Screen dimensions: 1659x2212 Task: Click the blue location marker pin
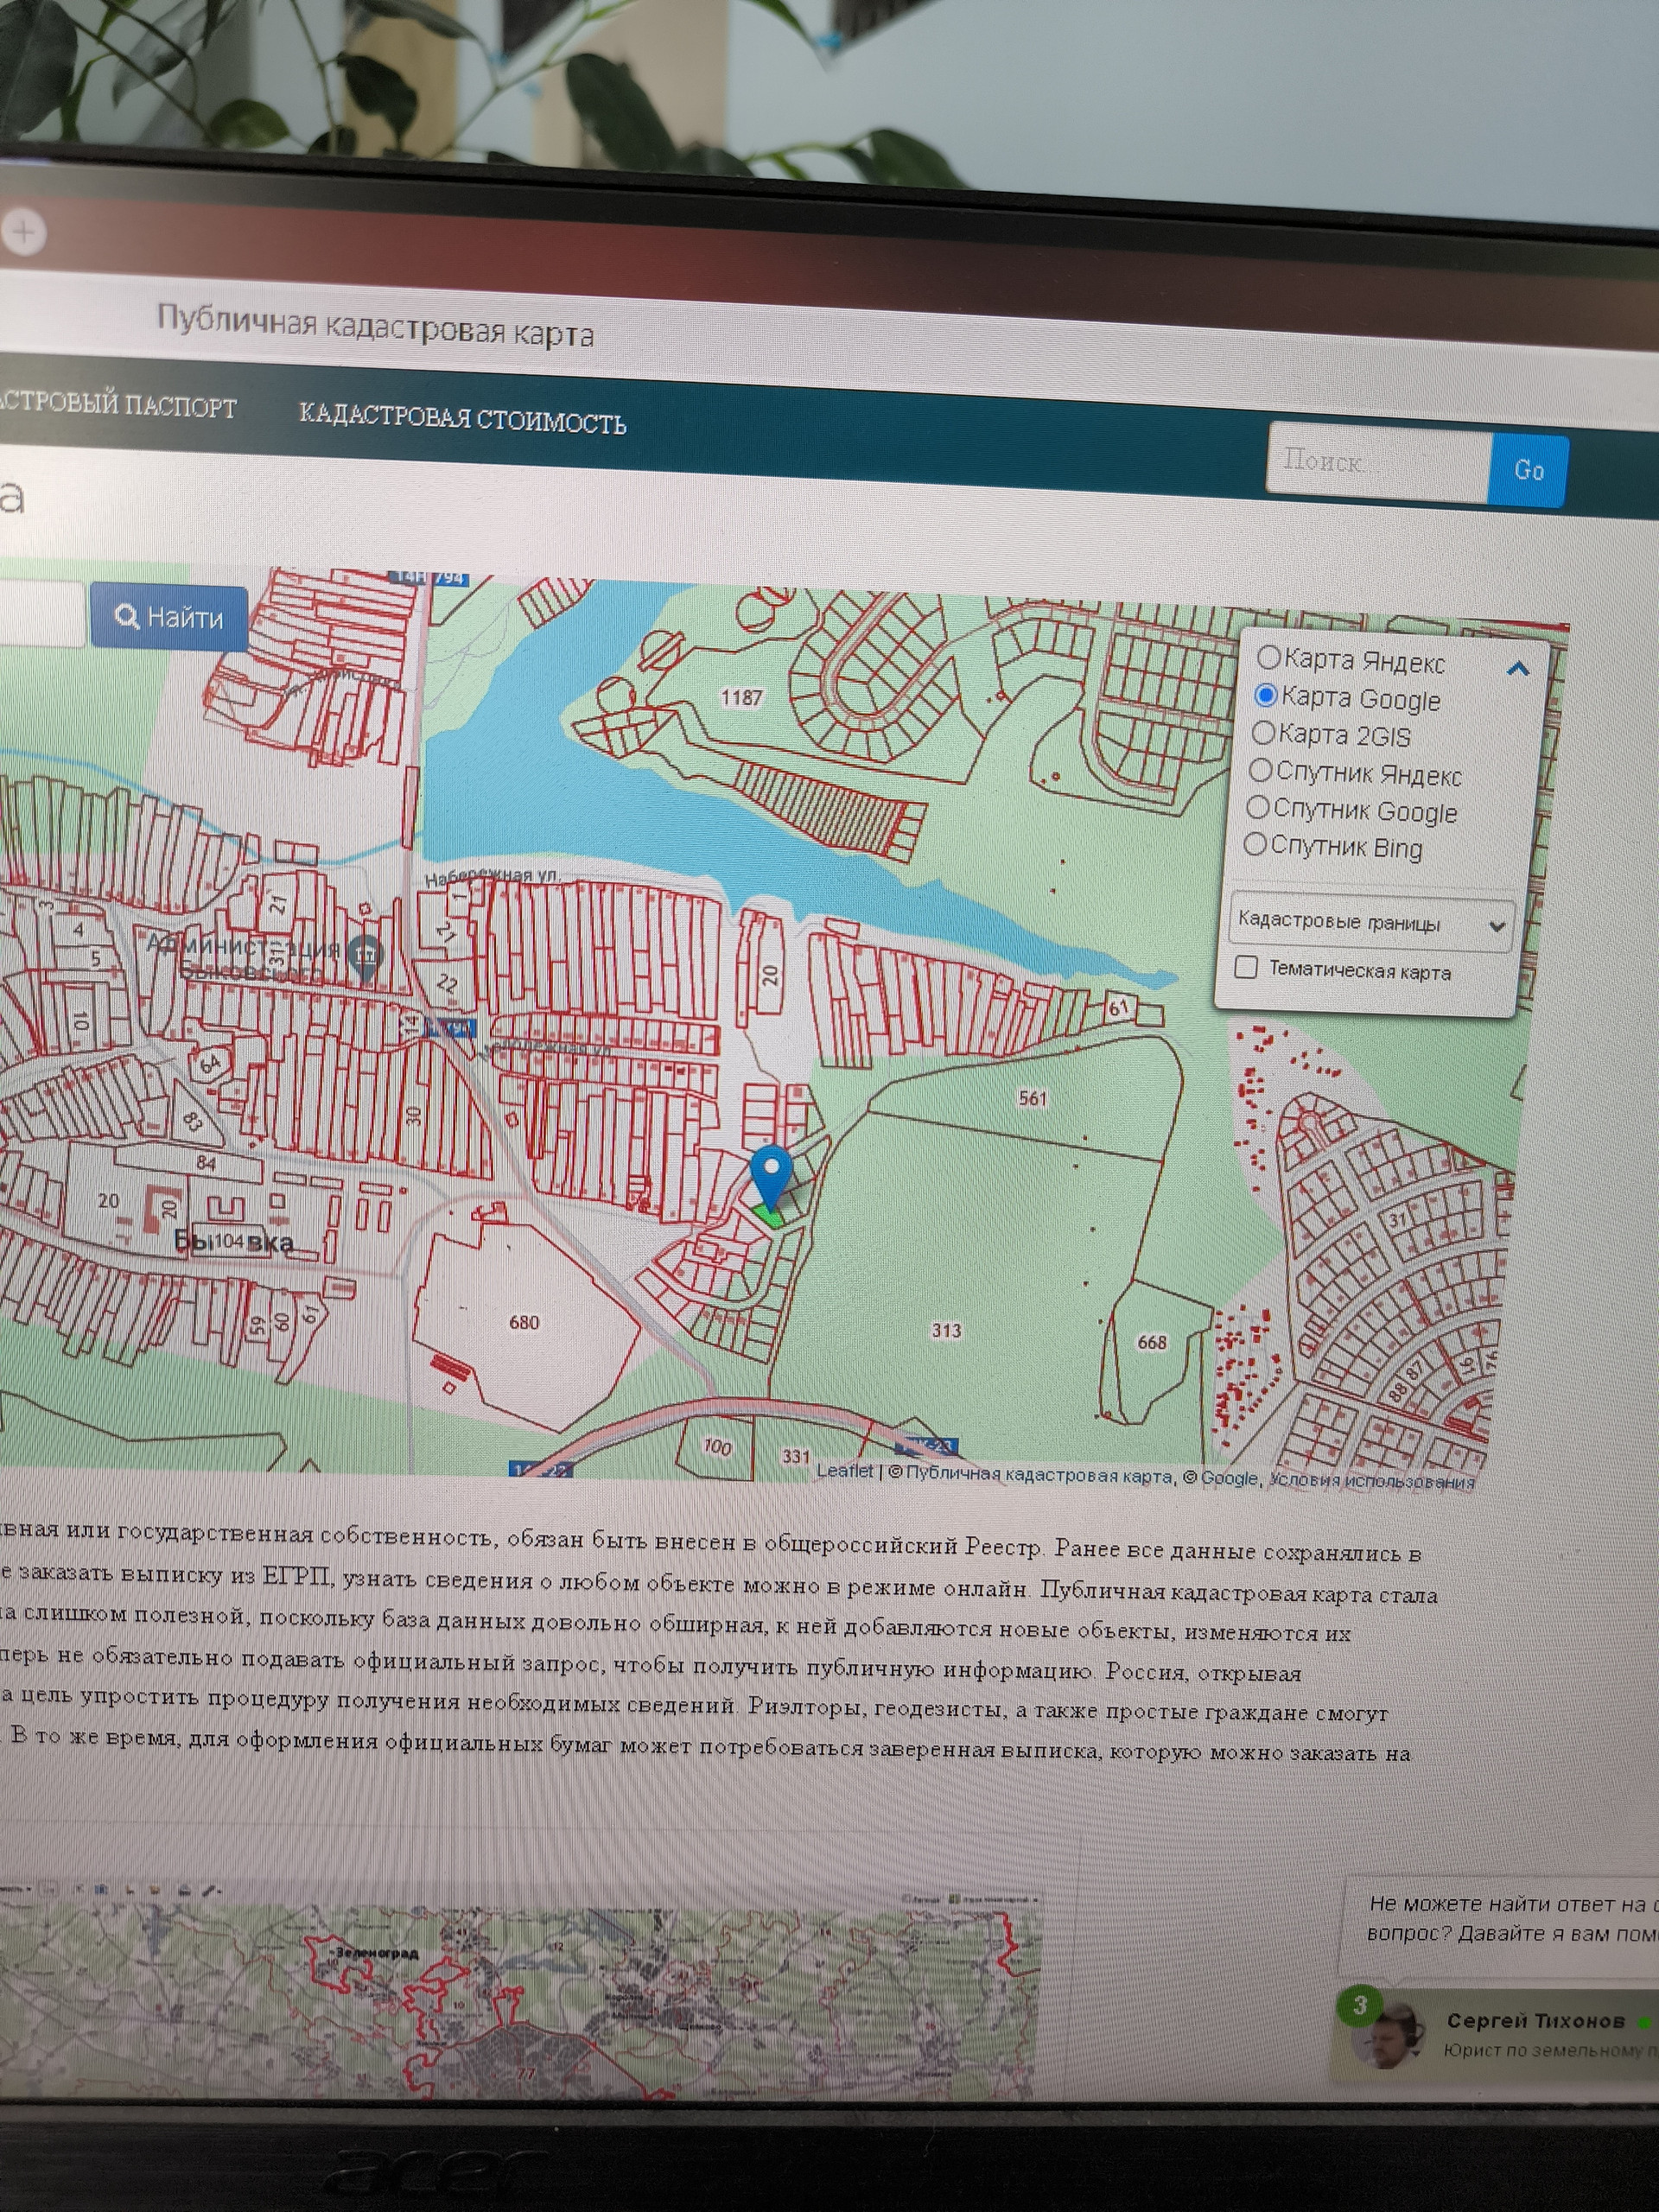(770, 1173)
